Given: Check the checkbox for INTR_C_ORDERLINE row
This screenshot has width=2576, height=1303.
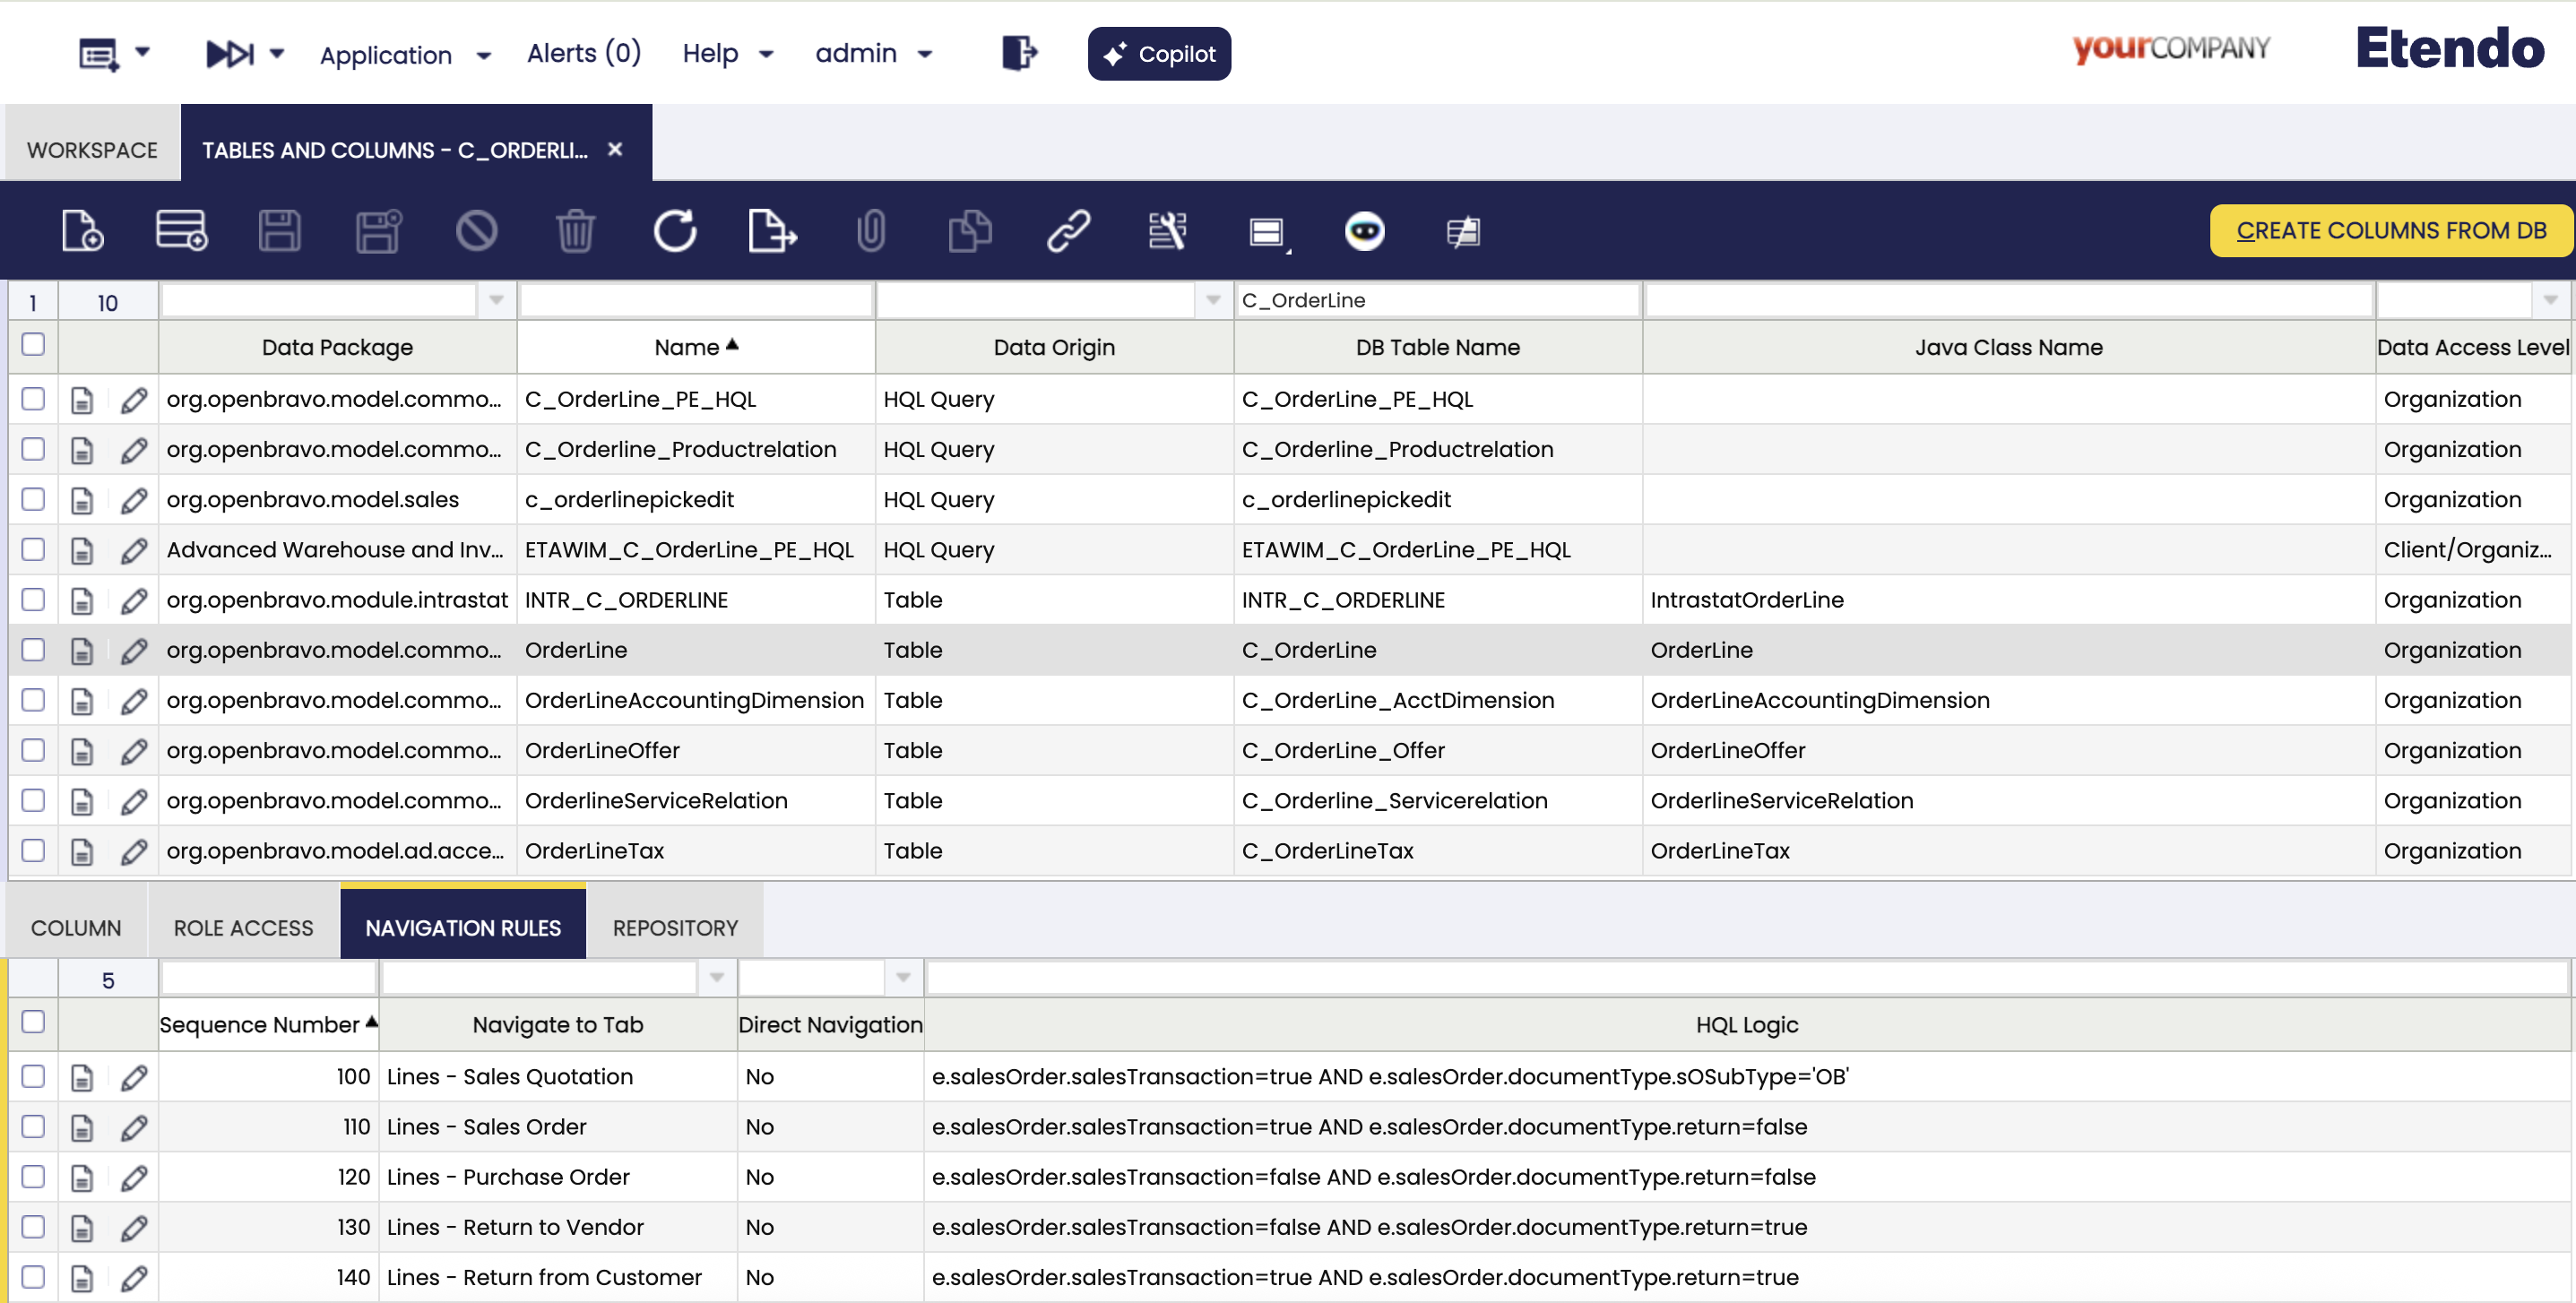Looking at the screenshot, I should [x=33, y=600].
